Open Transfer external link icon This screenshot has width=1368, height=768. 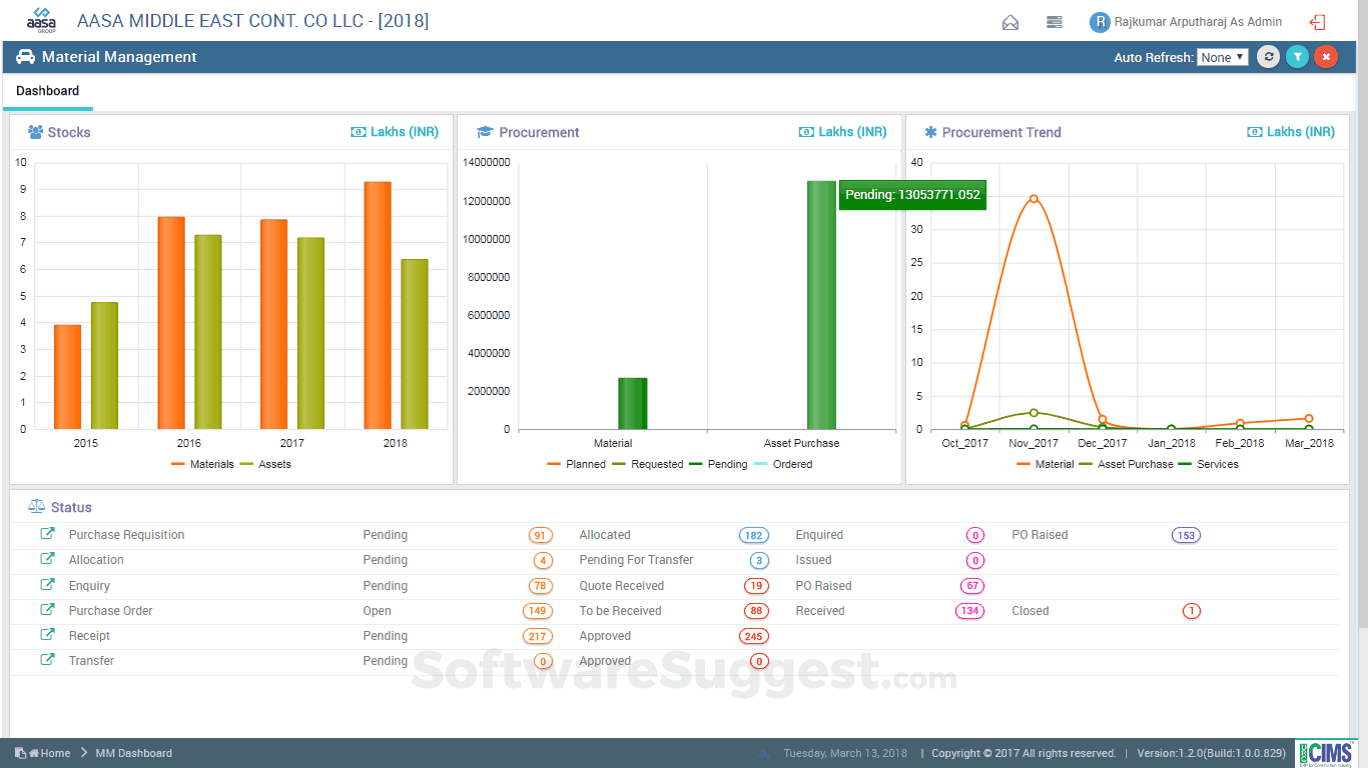point(47,660)
